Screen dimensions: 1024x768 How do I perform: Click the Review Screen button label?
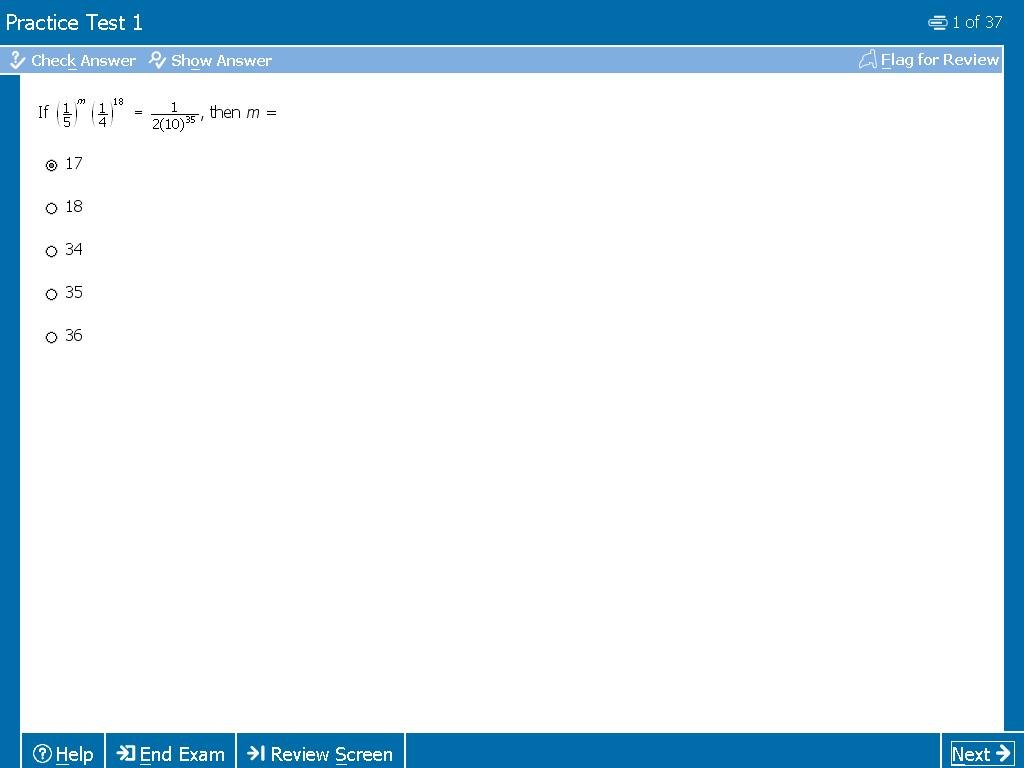pyautogui.click(x=332, y=754)
